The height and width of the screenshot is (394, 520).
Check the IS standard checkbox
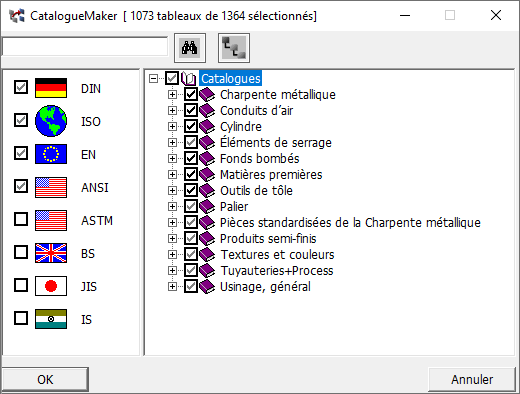tap(21, 318)
